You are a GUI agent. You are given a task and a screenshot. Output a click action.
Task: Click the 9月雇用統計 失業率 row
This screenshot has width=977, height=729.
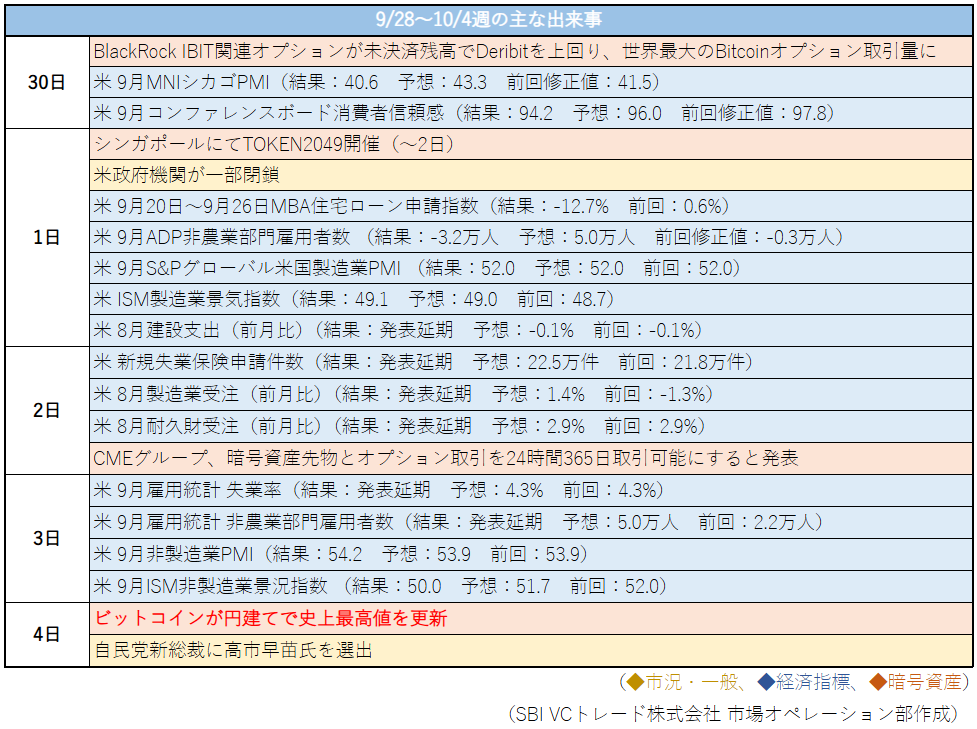(531, 490)
